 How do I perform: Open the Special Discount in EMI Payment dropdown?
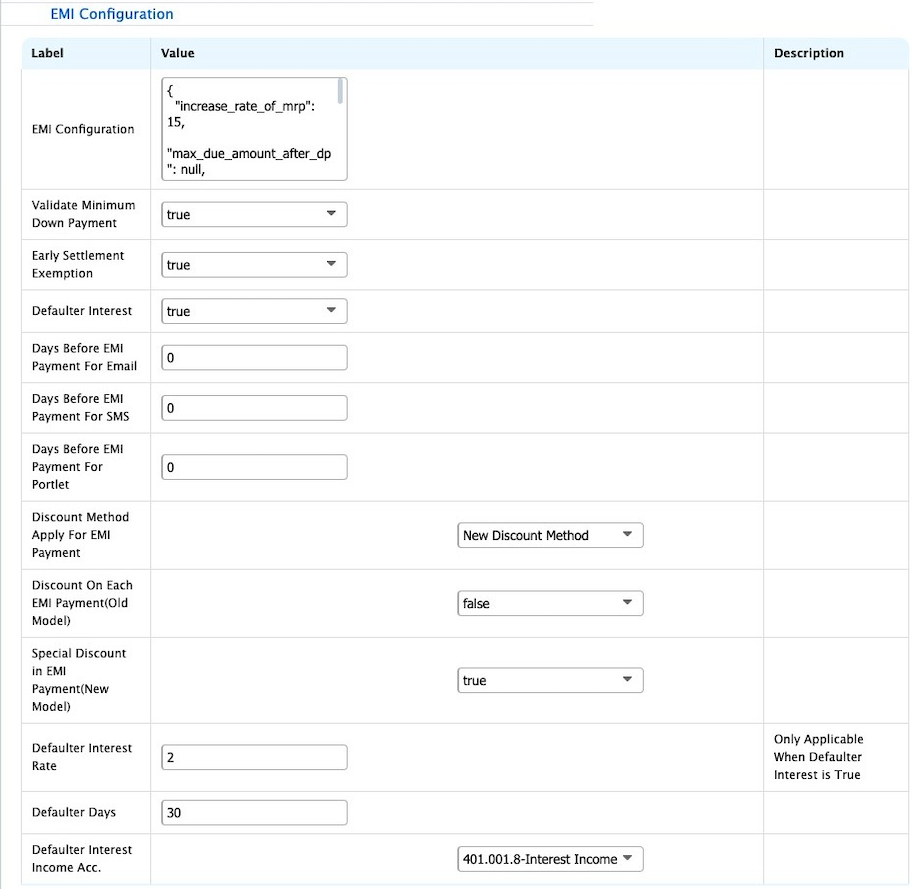[550, 680]
